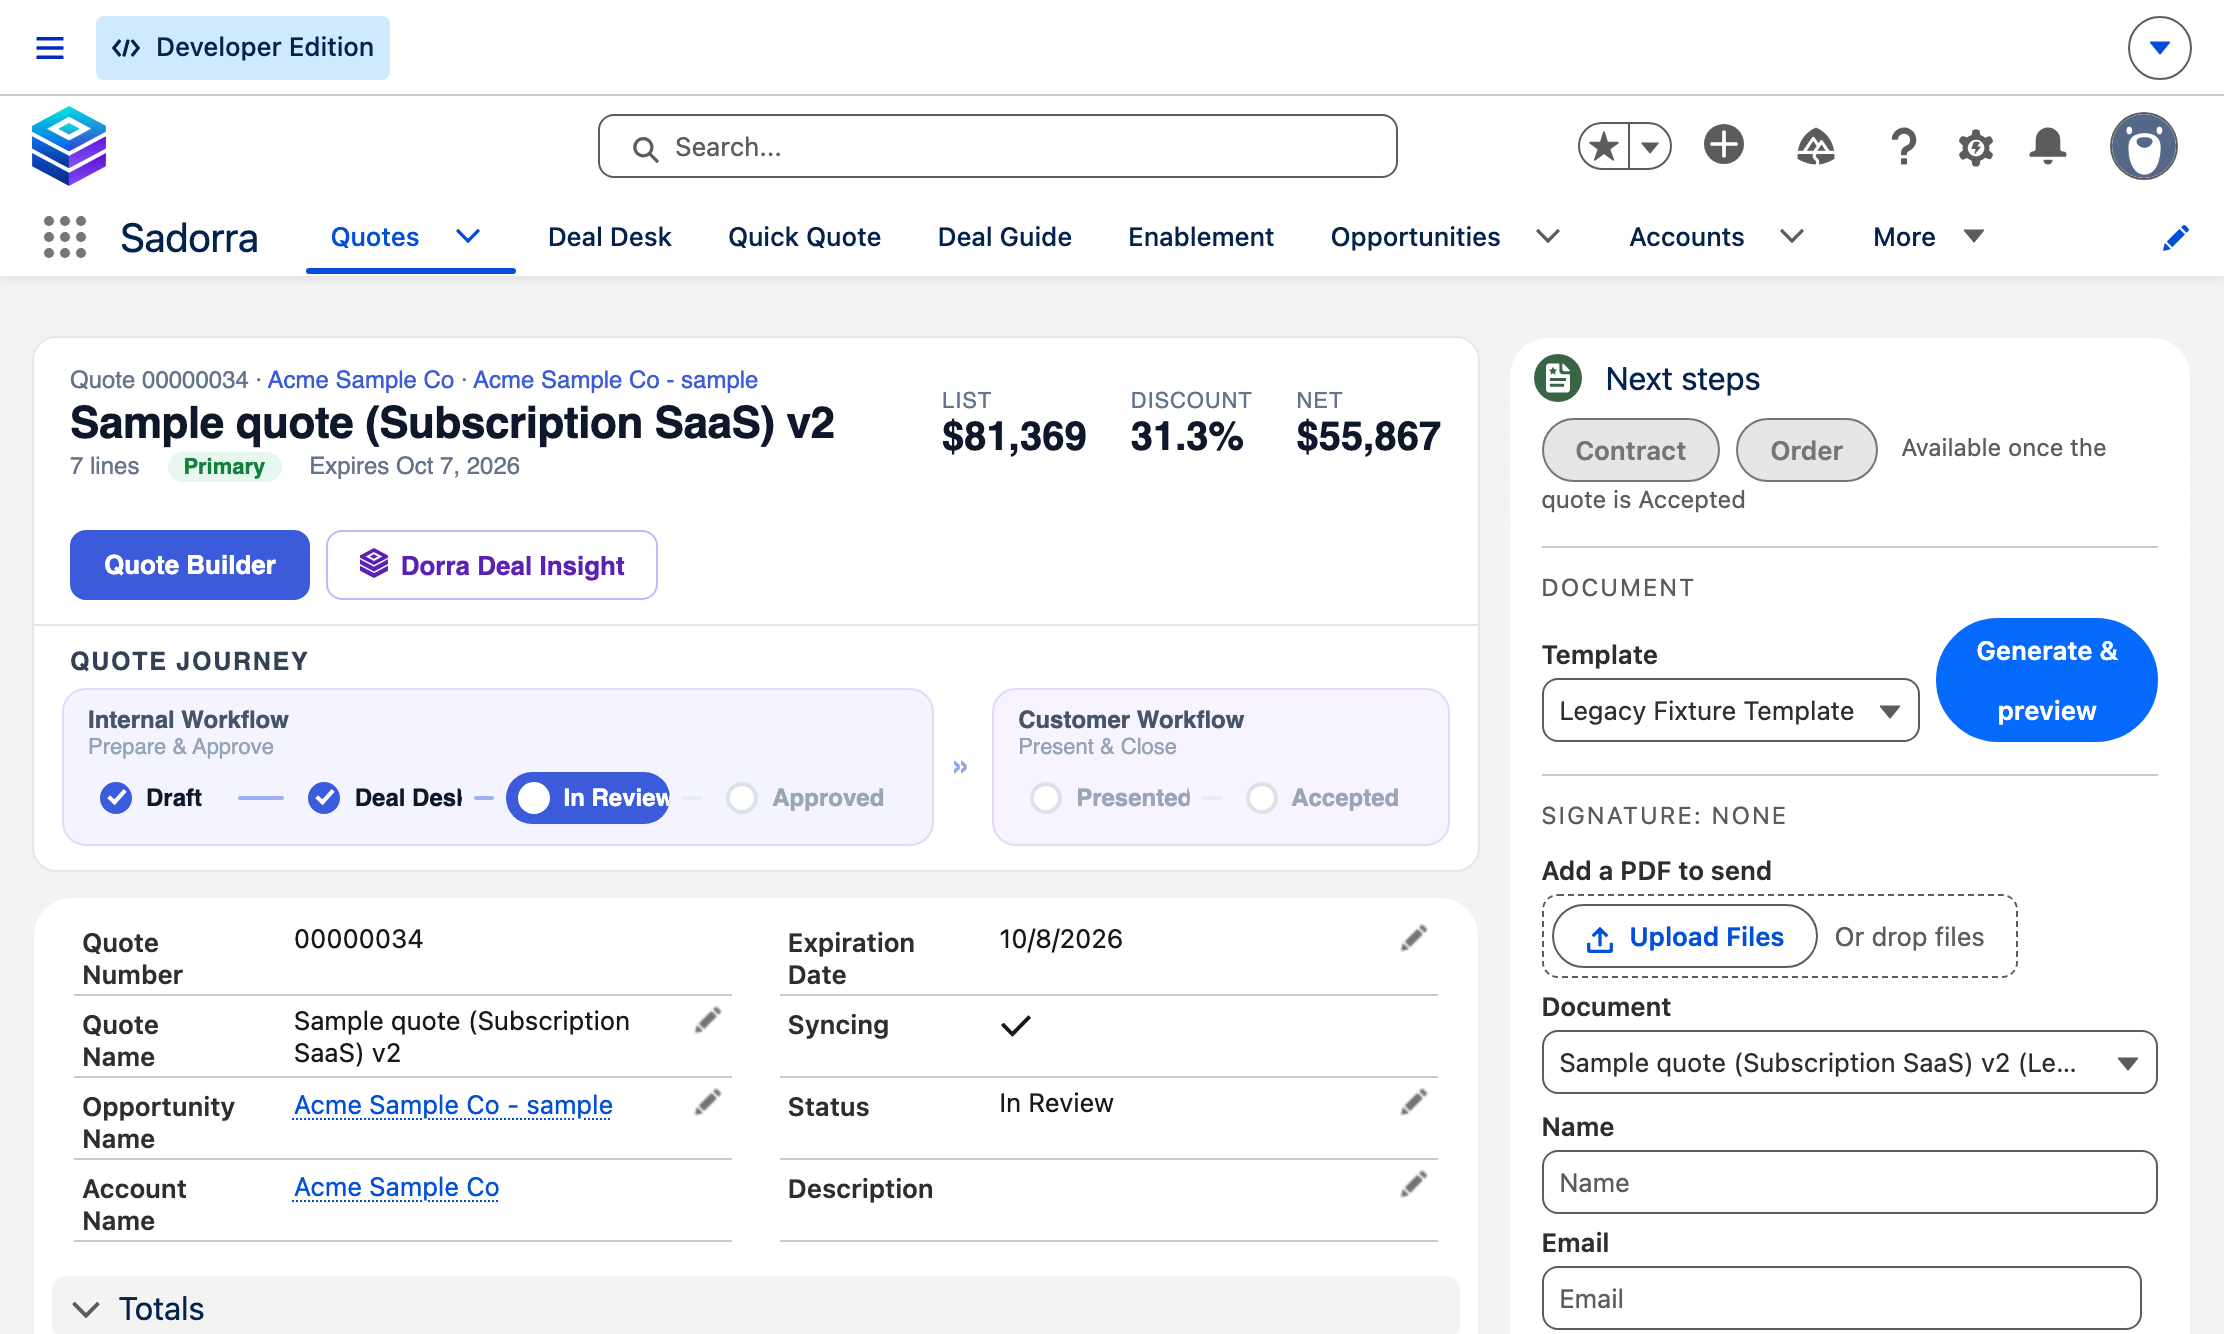Image resolution: width=2224 pixels, height=1334 pixels.
Task: Focus the Email input field
Action: click(x=1841, y=1298)
